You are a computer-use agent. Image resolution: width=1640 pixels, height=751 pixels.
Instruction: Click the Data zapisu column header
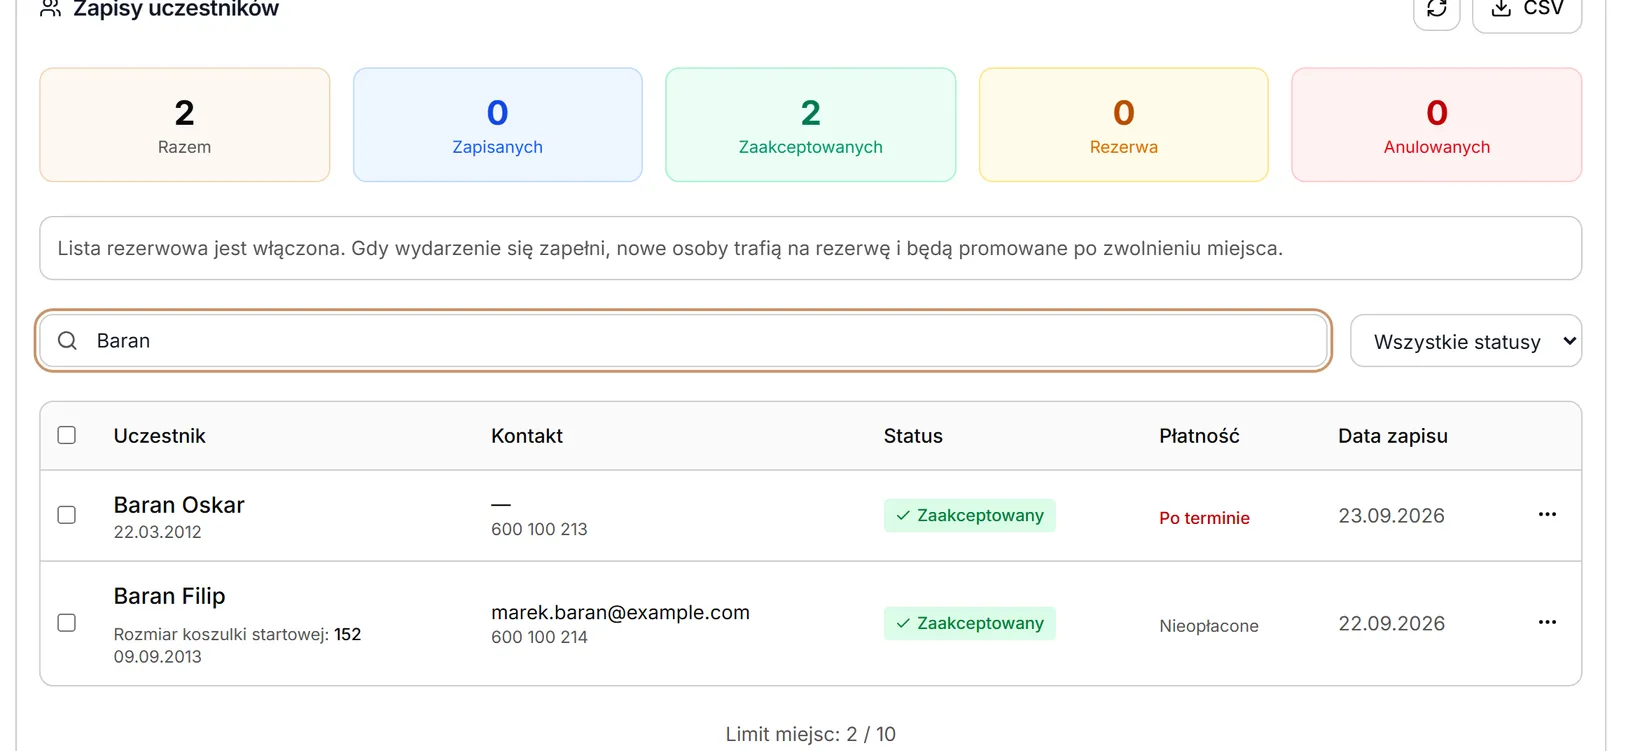pyautogui.click(x=1393, y=436)
